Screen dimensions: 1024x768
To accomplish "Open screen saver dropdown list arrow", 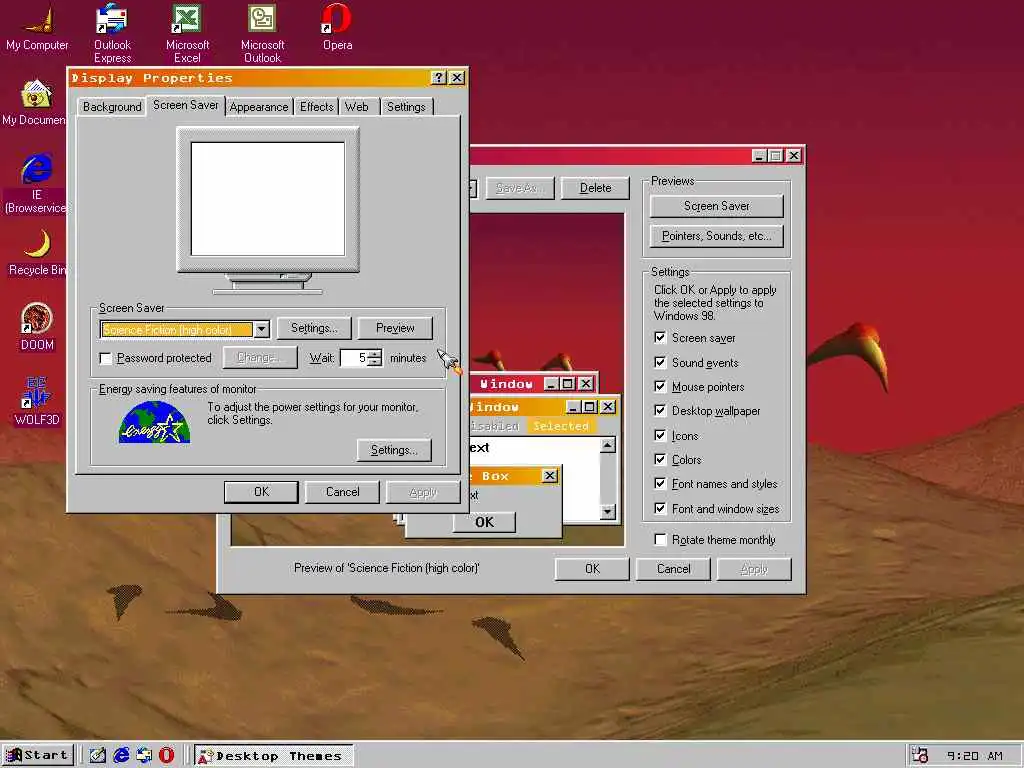I will click(x=261, y=329).
